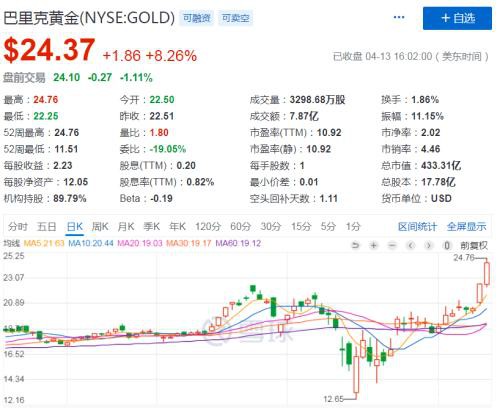Click the 总市值 value 433.31亿
This screenshot has height=408, width=500.
441,165
